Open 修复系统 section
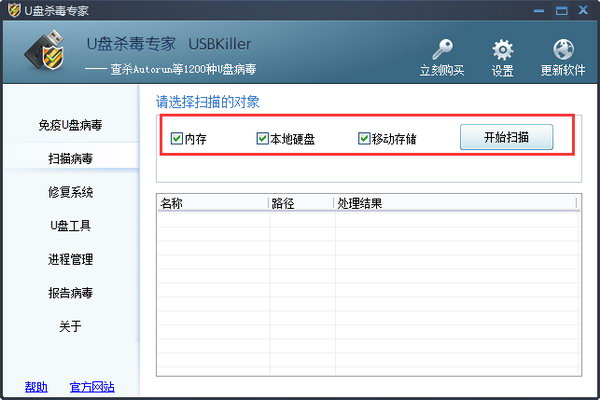 point(70,192)
